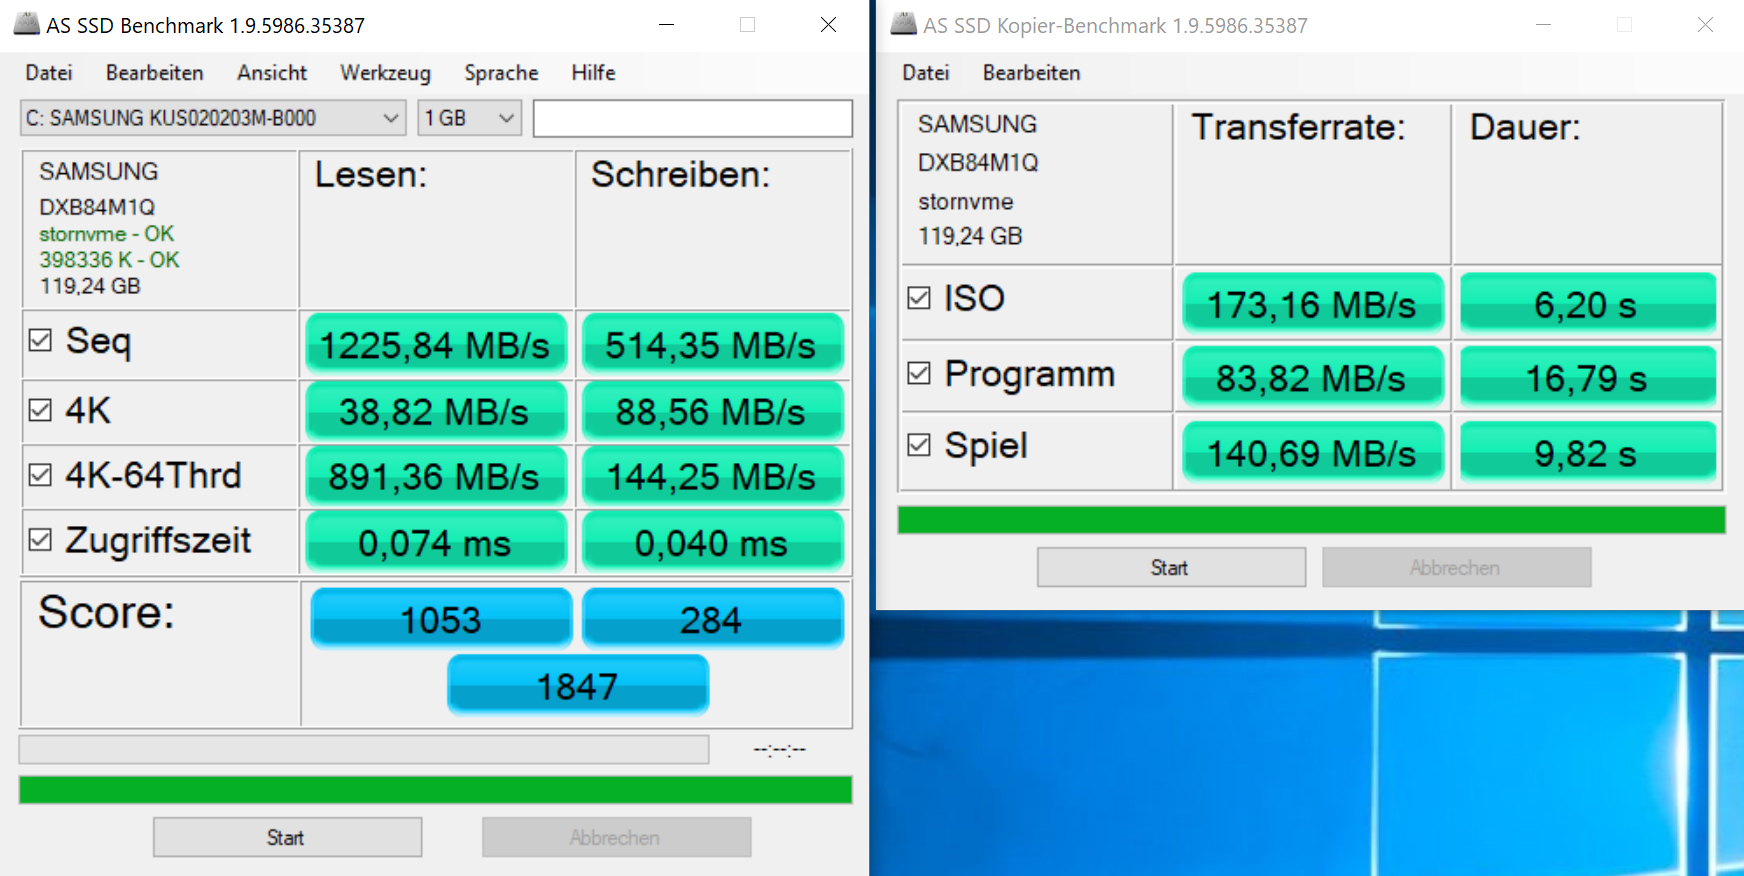Click the AS SSD Benchmark title bar drive icon
The height and width of the screenshot is (876, 1744).
pos(26,24)
